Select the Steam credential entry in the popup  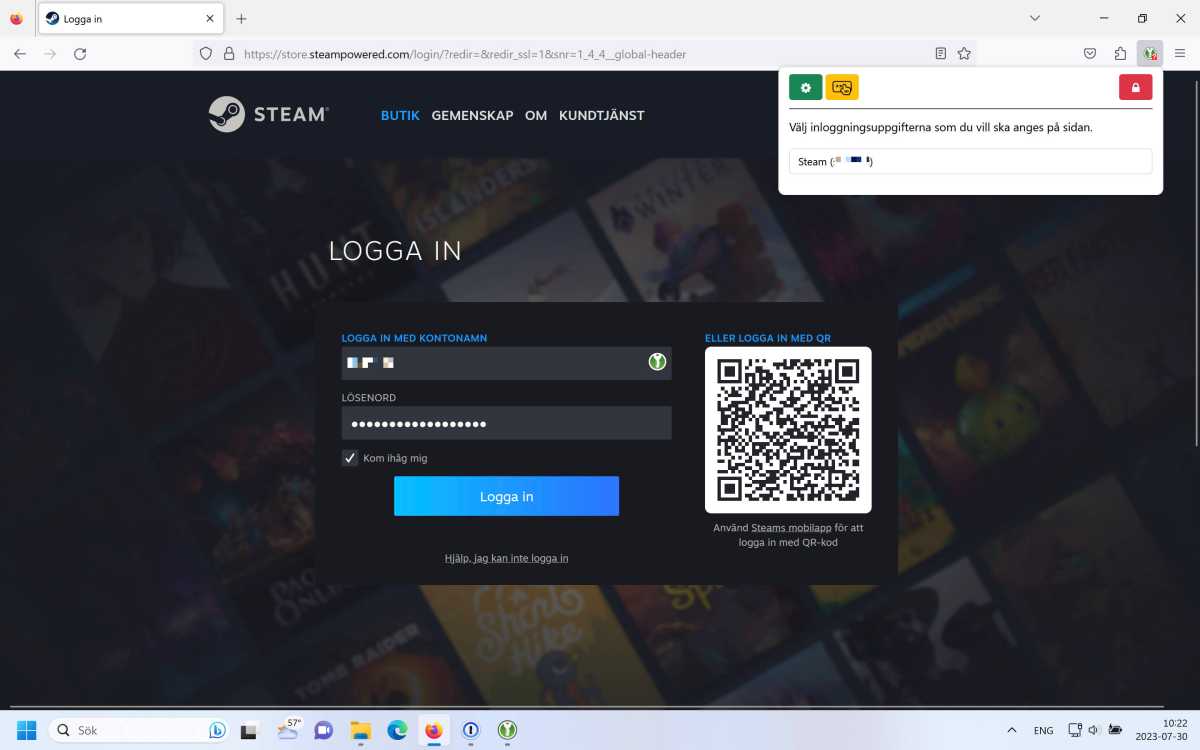pos(970,161)
